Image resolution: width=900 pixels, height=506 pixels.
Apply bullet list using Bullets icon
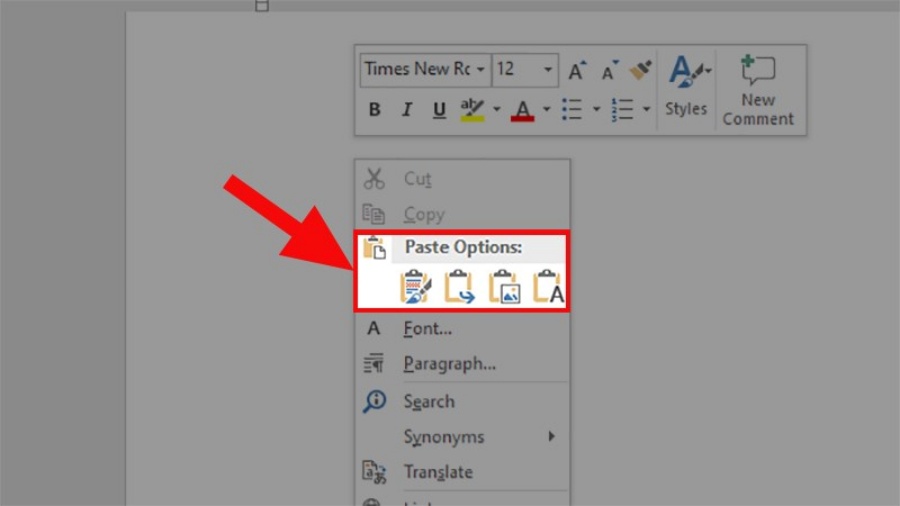point(572,109)
